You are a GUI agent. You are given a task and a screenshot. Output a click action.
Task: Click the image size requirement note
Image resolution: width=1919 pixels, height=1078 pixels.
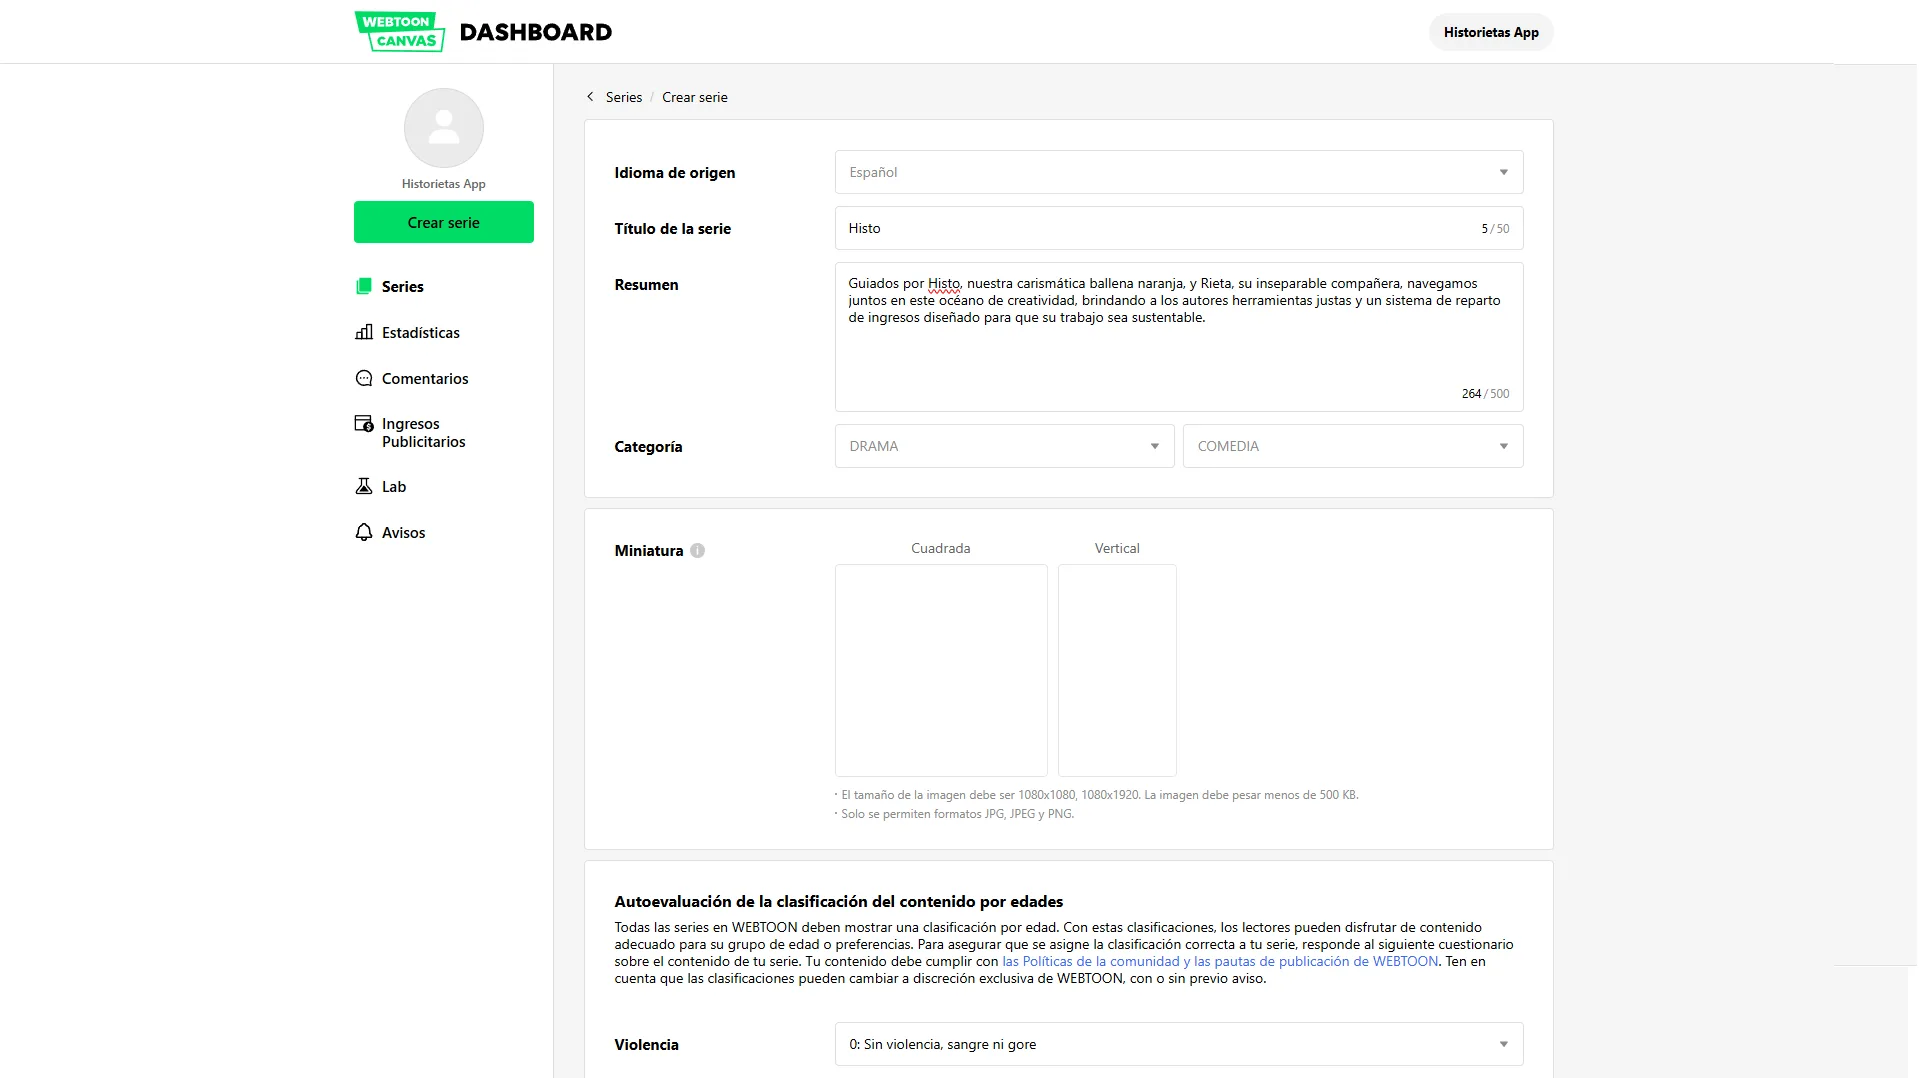pos(1097,795)
